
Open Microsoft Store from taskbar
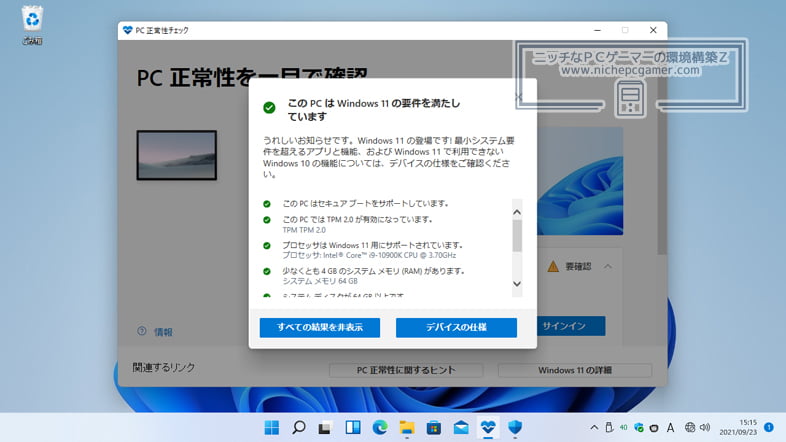(x=434, y=427)
